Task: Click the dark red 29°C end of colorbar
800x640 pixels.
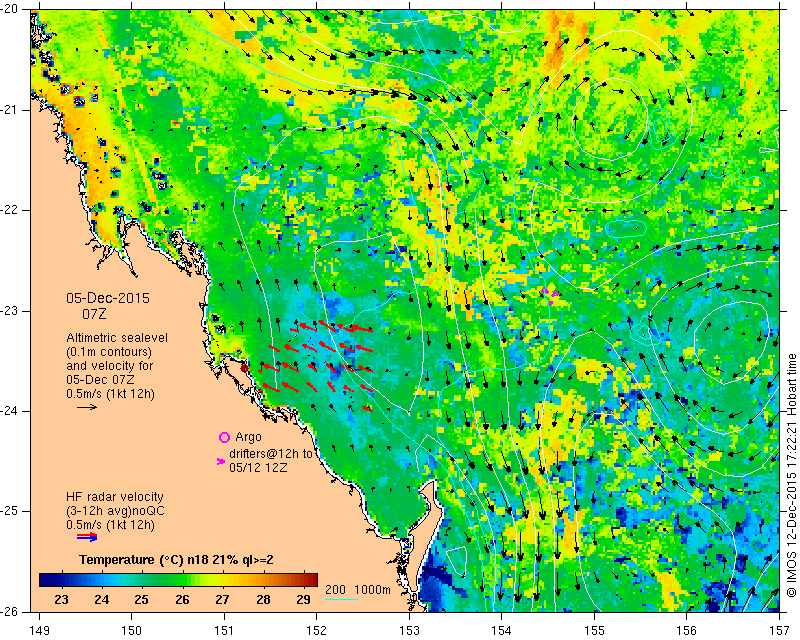Action: click(310, 580)
